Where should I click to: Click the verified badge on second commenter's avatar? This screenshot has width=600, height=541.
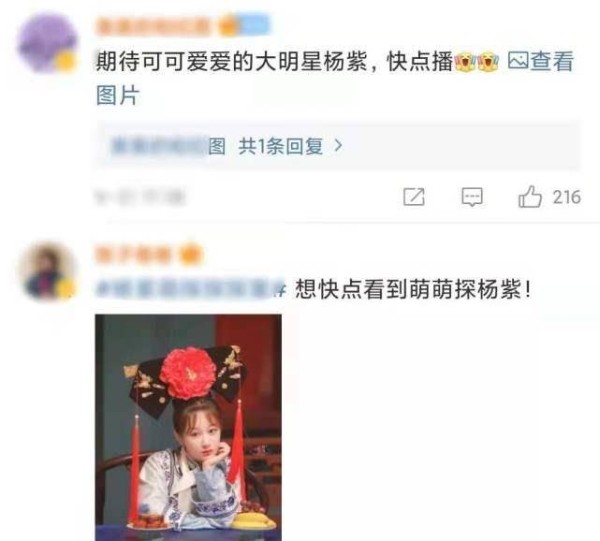coord(66,289)
